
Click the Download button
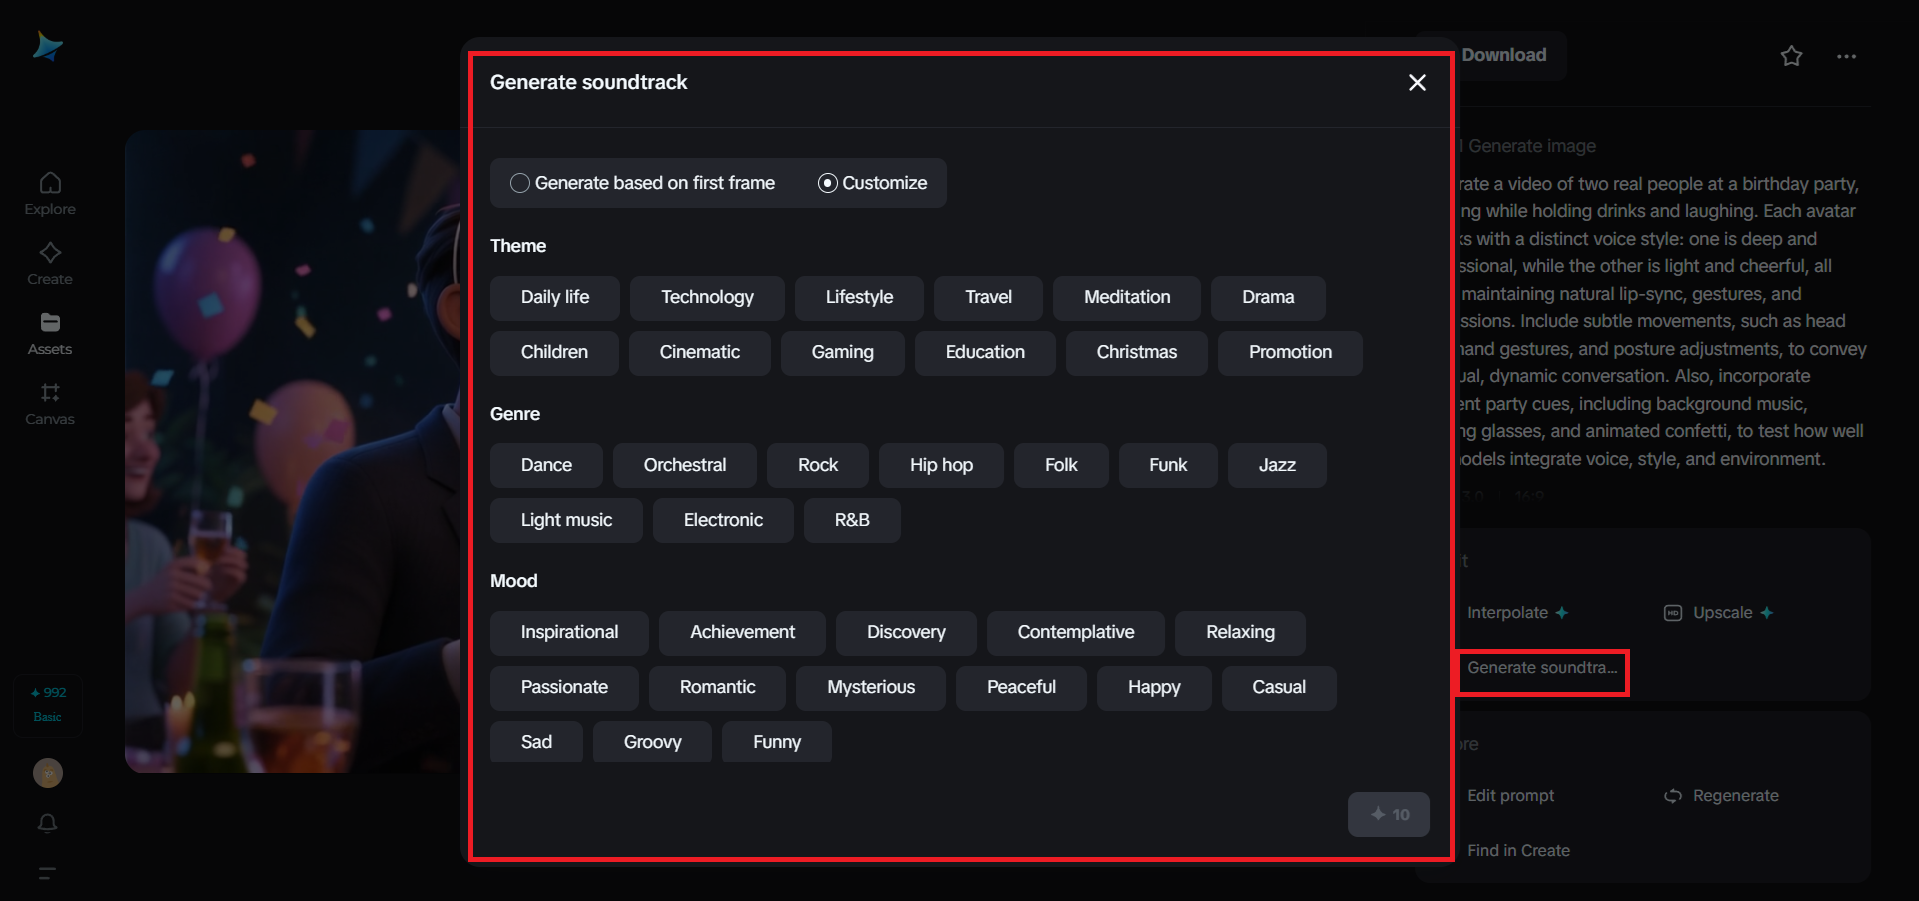[x=1503, y=56]
